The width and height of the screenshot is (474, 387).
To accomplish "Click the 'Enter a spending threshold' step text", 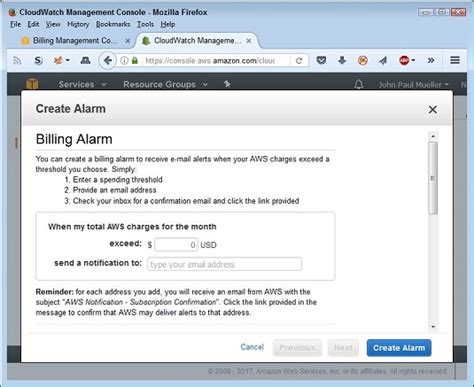I will [118, 180].
